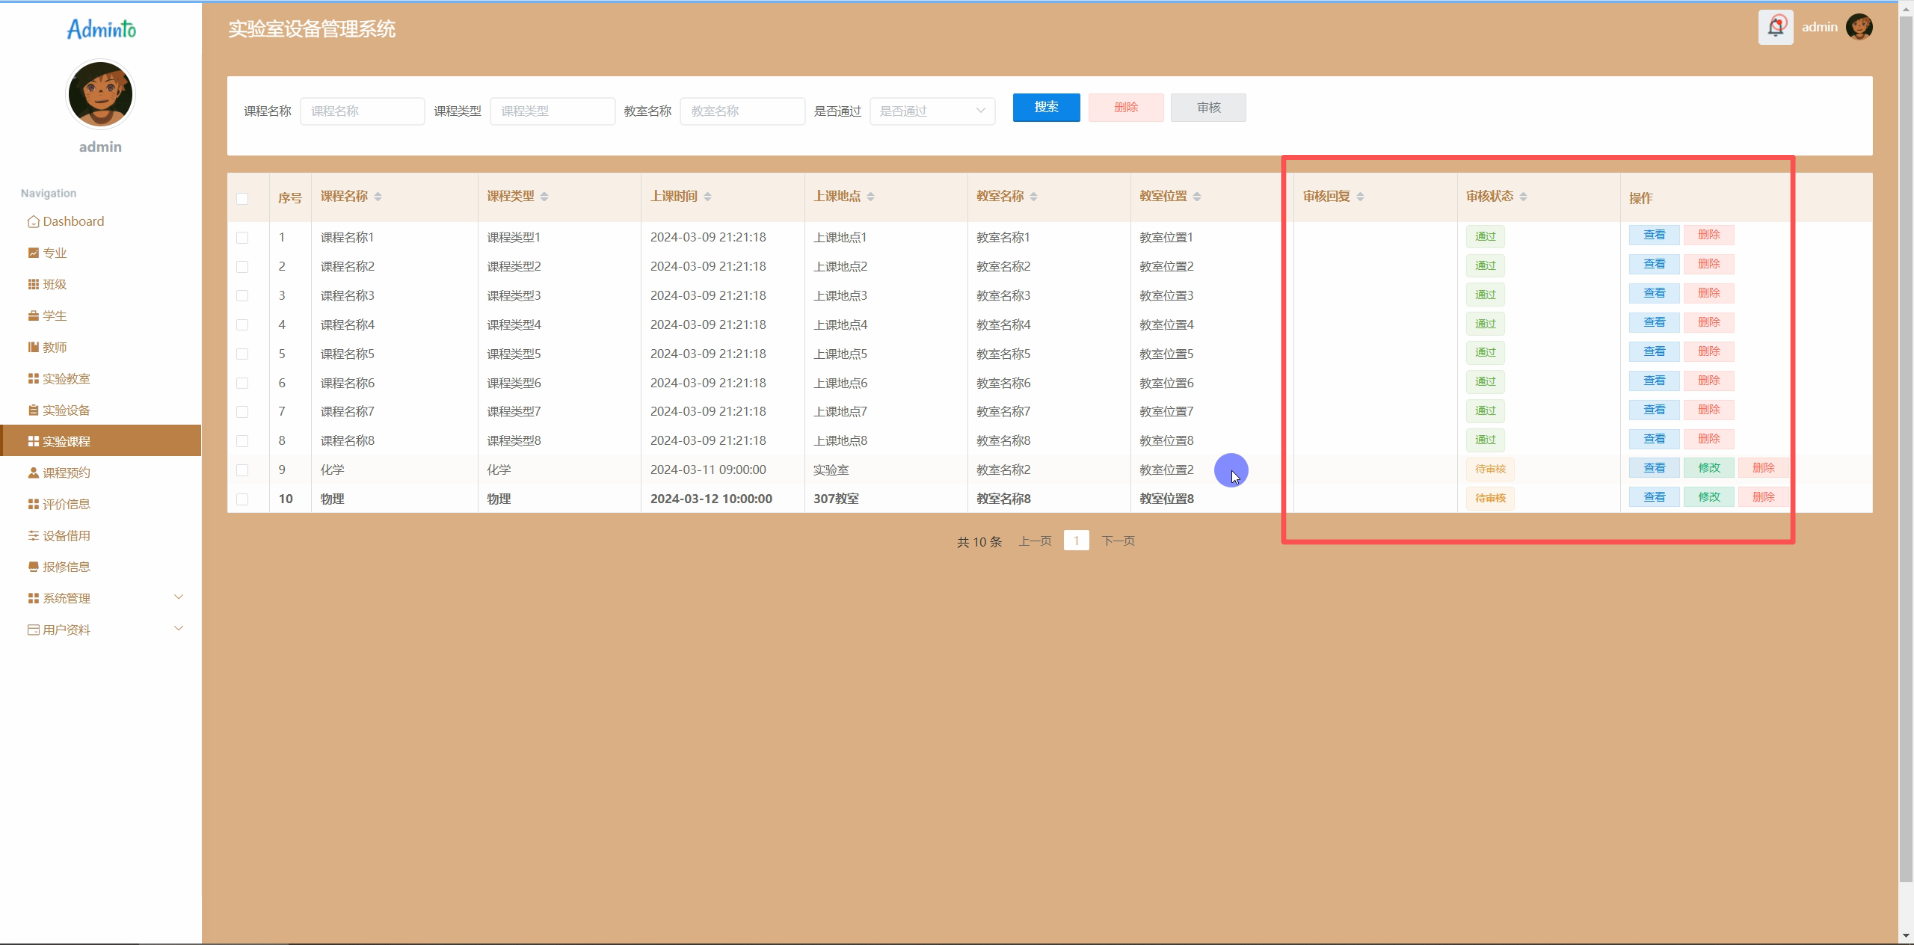Click the 实验教室 sidebar icon
Screen dimensions: 1914x945
pyautogui.click(x=33, y=379)
